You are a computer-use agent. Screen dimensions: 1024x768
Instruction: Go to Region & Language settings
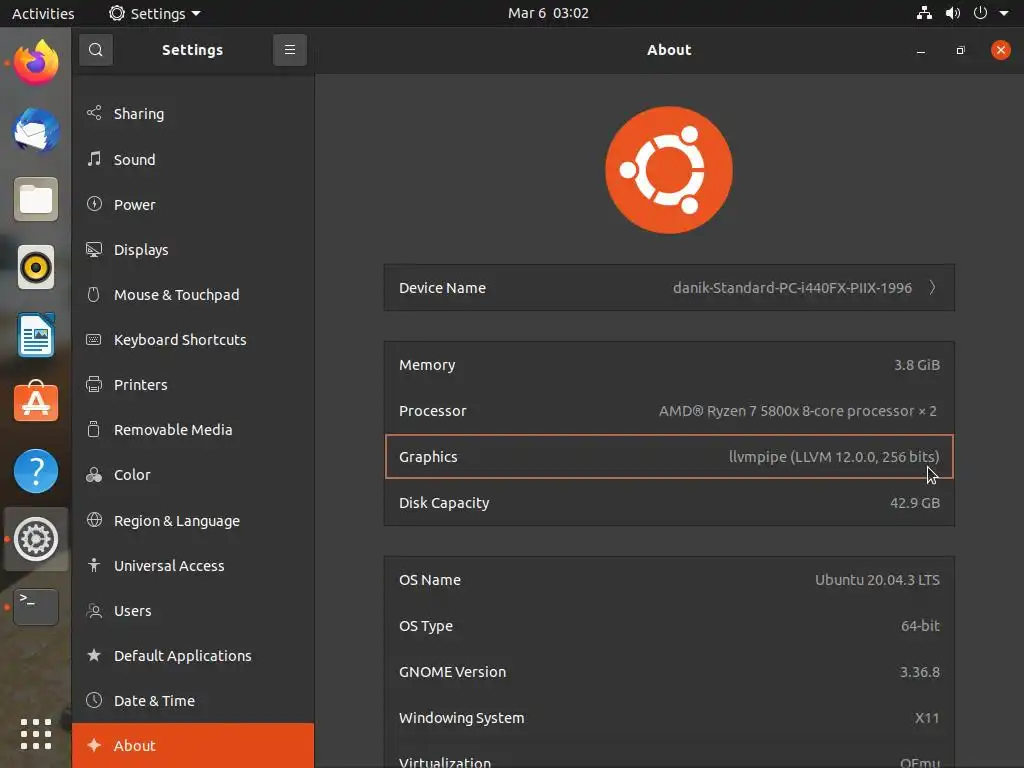point(193,520)
